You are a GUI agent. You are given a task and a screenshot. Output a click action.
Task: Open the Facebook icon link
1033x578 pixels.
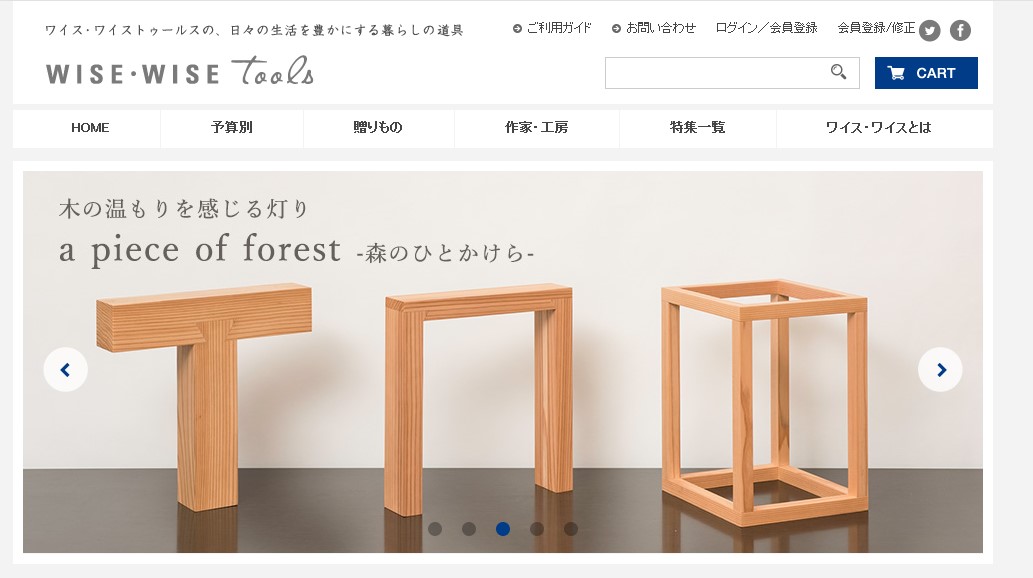(960, 30)
